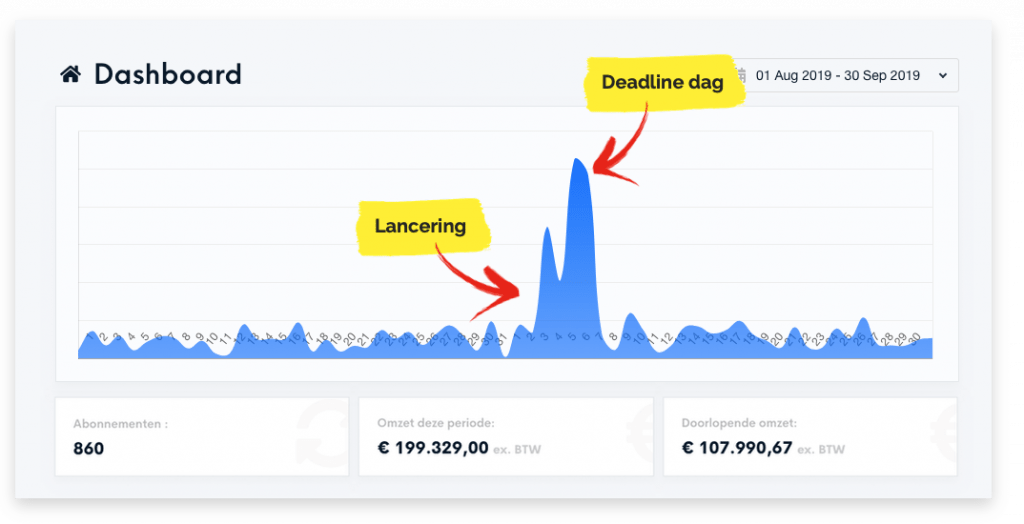The height and width of the screenshot is (524, 1024).
Task: Click the yellow Deadline dag label
Action: (662, 83)
